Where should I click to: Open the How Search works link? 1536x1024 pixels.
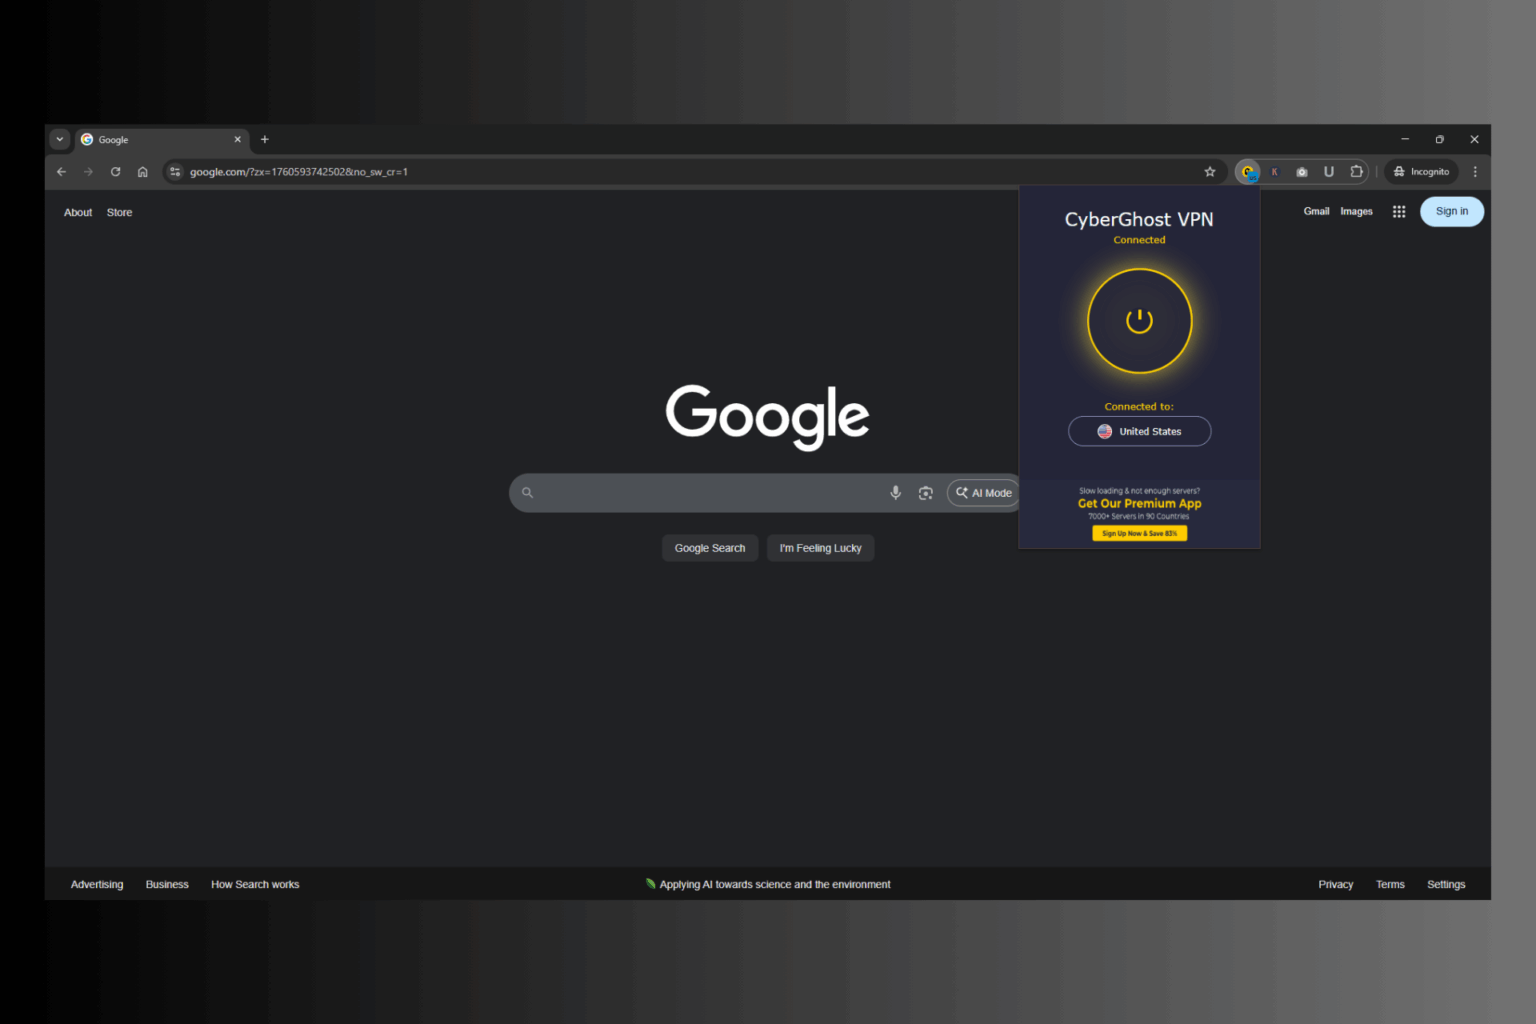[255, 884]
